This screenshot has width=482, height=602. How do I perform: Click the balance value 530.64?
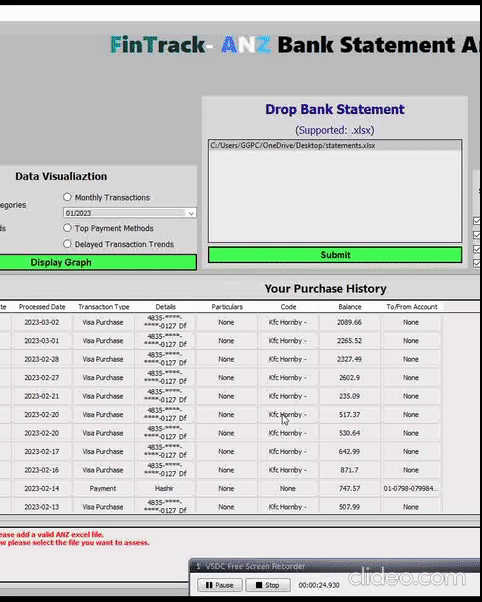pos(349,433)
